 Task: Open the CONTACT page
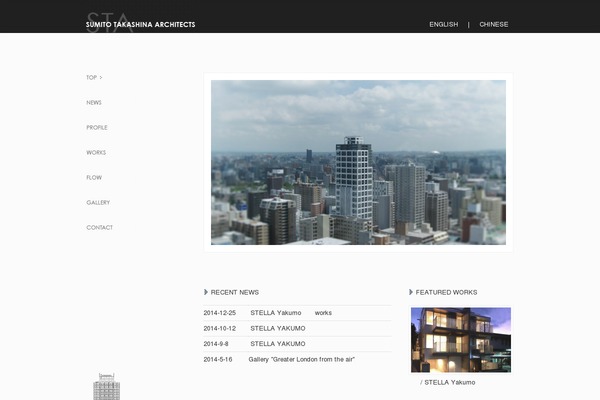click(x=99, y=227)
